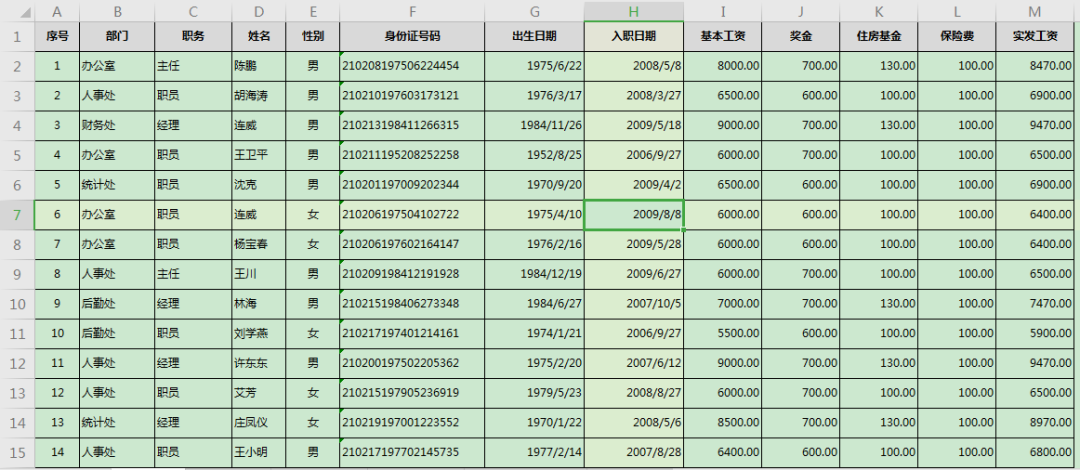Screen dimensions: 1080x470
Task: Click ID number 210213198411266315
Action: [412, 125]
